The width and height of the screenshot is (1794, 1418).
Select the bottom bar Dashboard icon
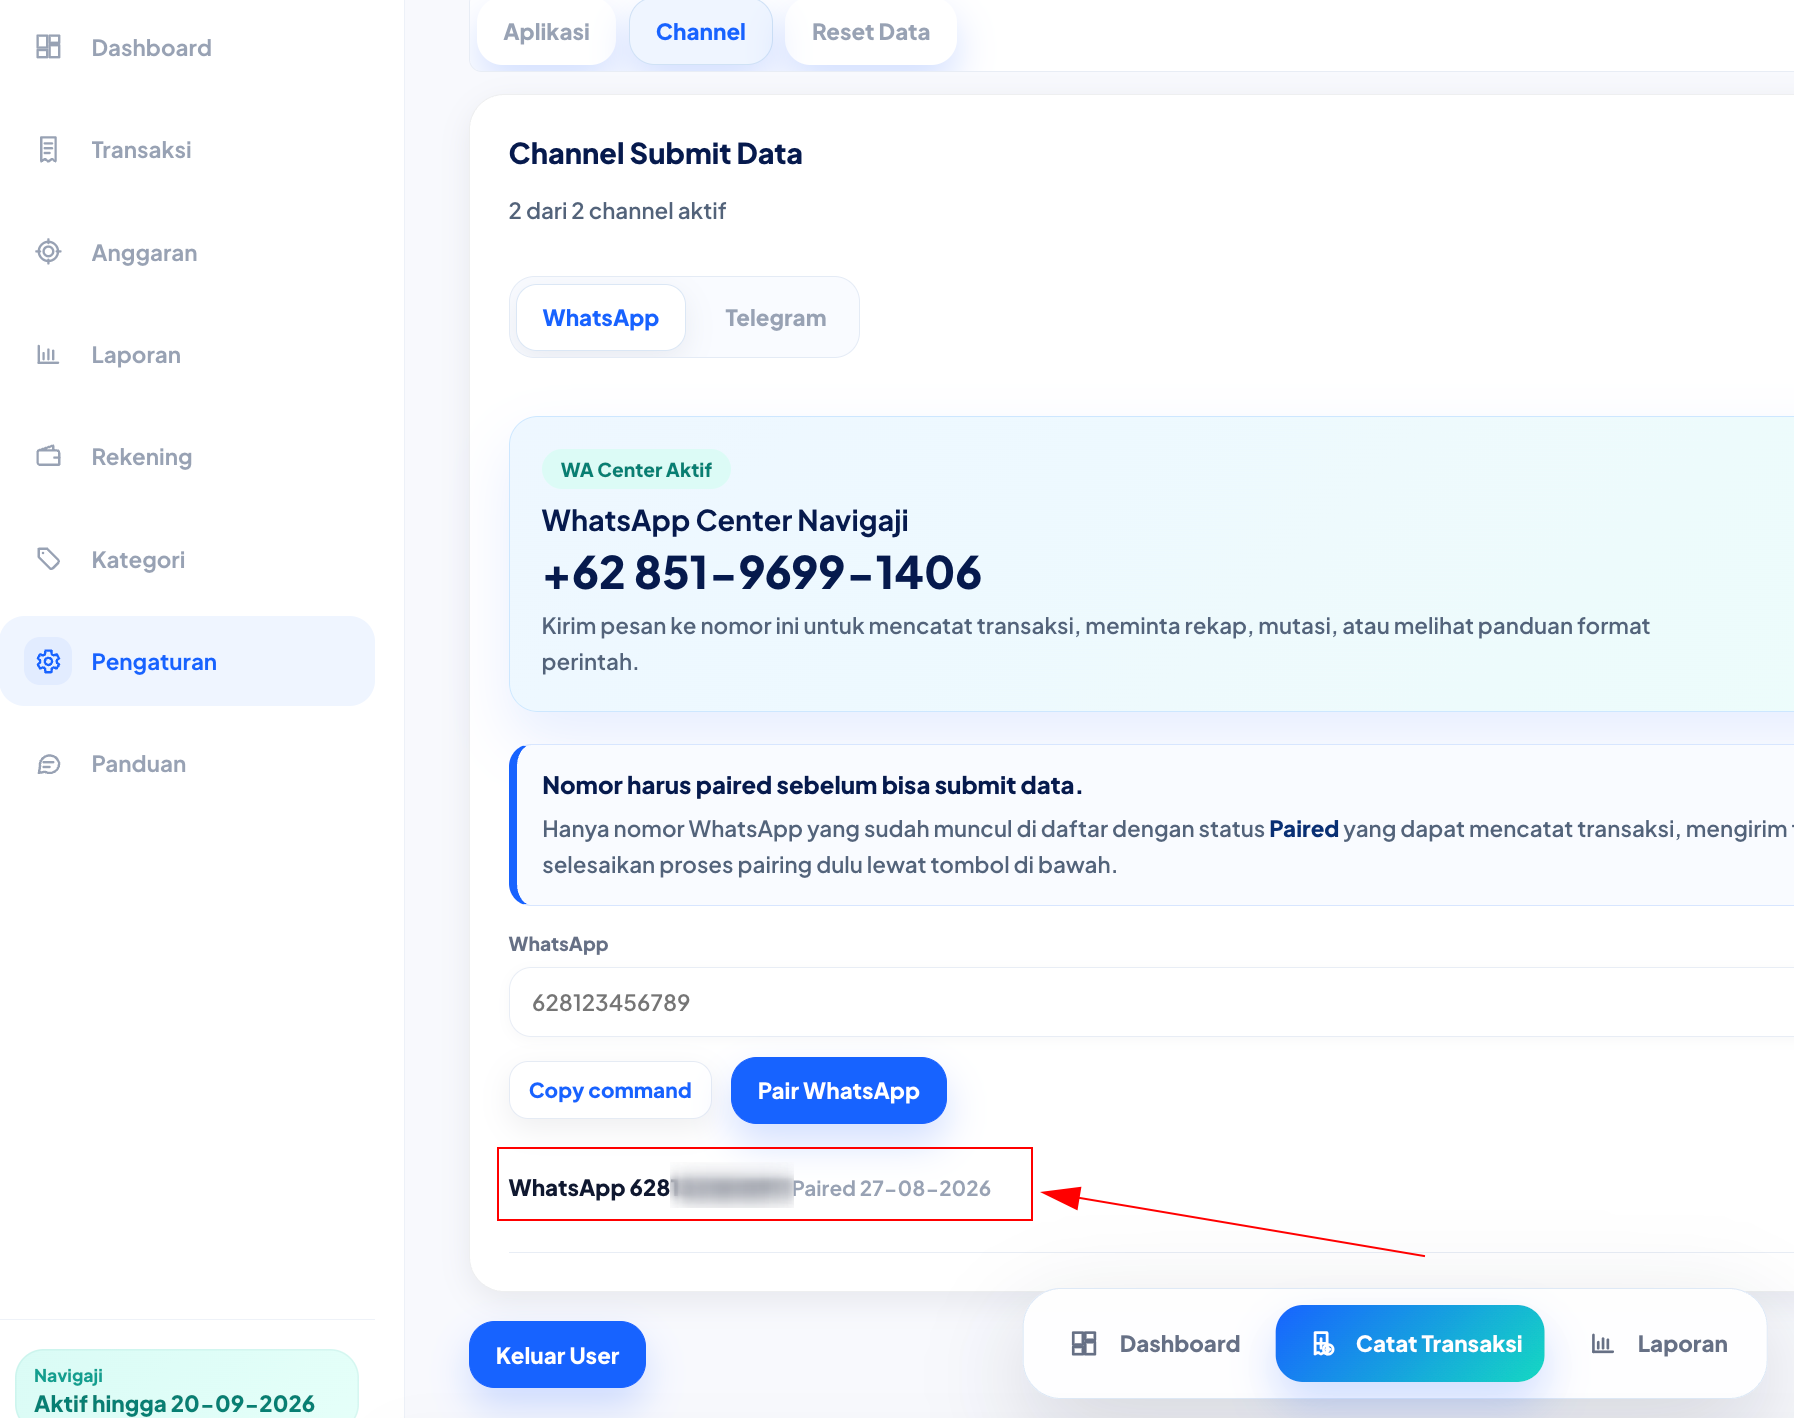(x=1084, y=1343)
